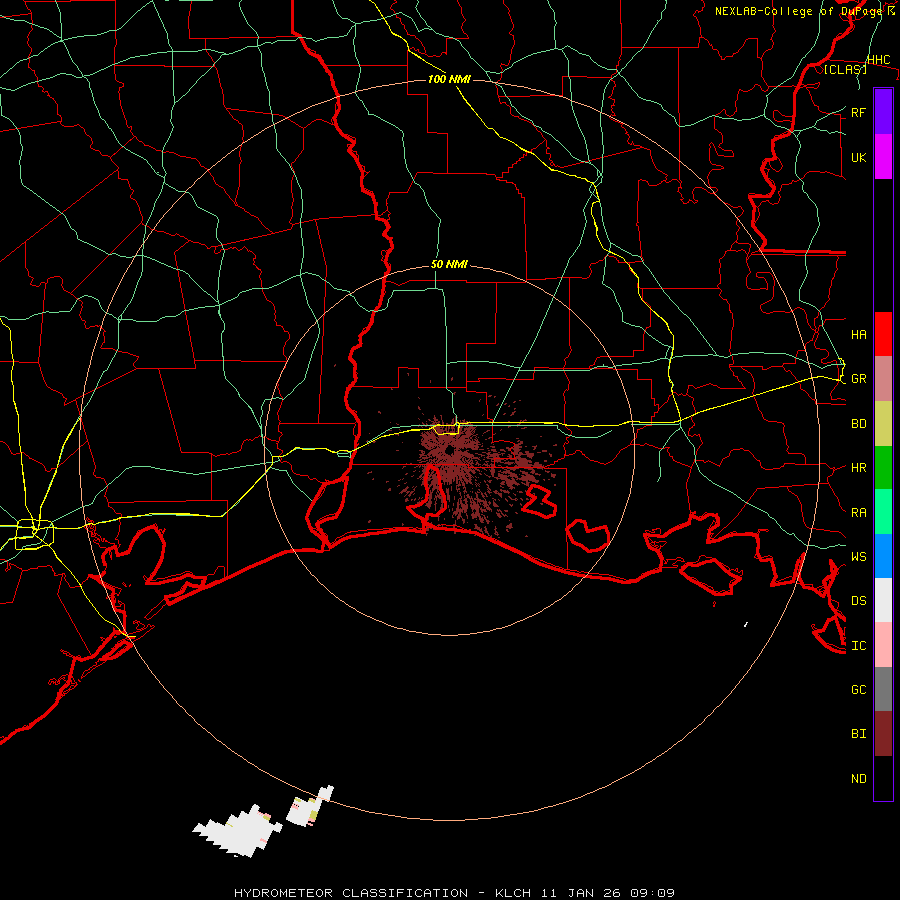The width and height of the screenshot is (900, 900).
Task: Click the 'NEXLAB-College of DuPage' credit text
Action: pos(799,11)
